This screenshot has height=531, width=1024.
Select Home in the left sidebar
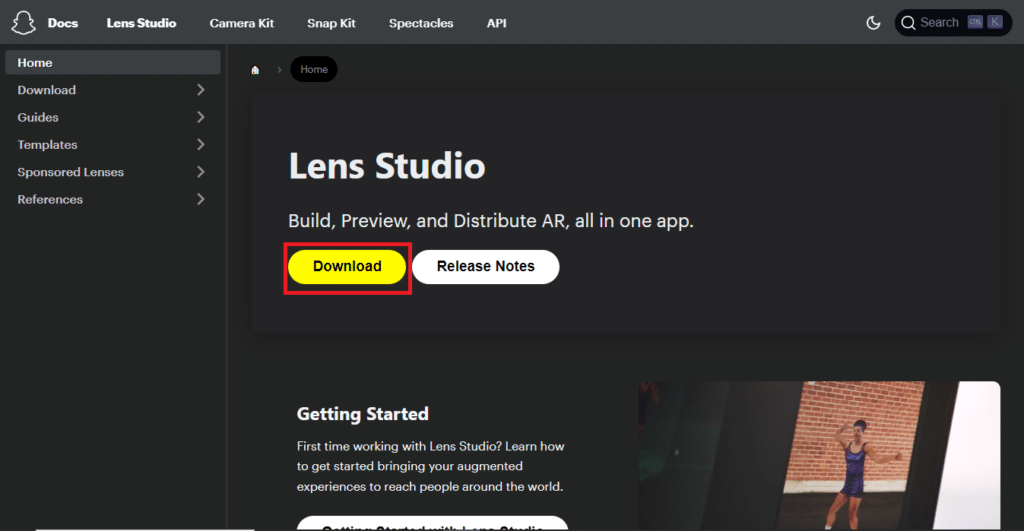(x=35, y=63)
